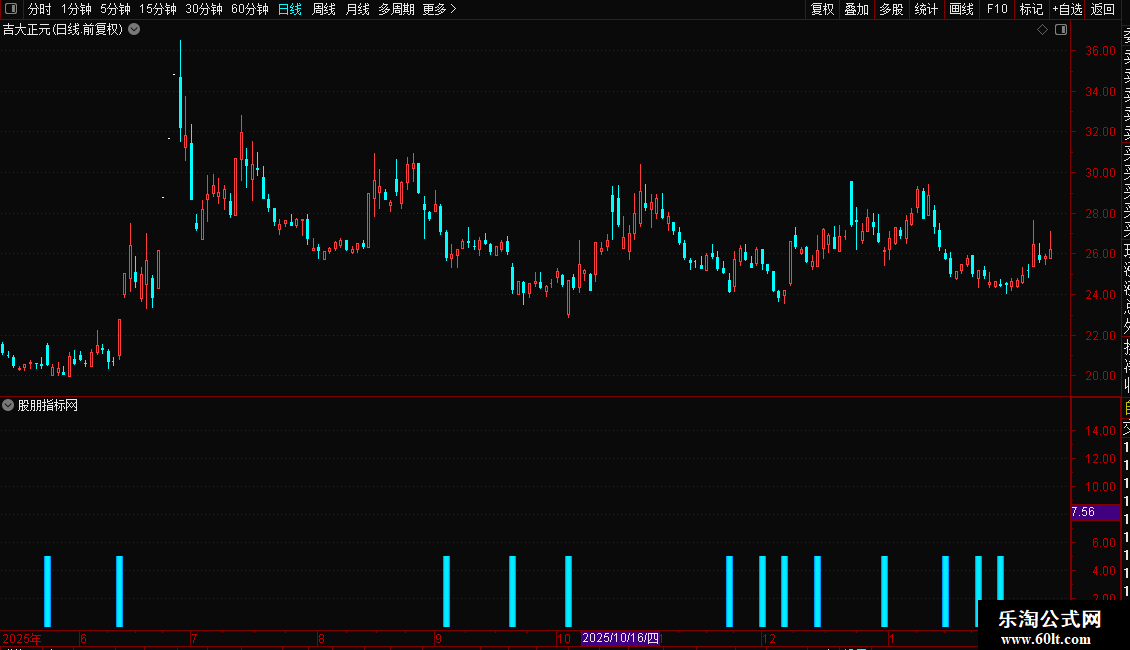The image size is (1130, 650).
Task: Select the 5分钟 period tab
Action: tap(115, 9)
